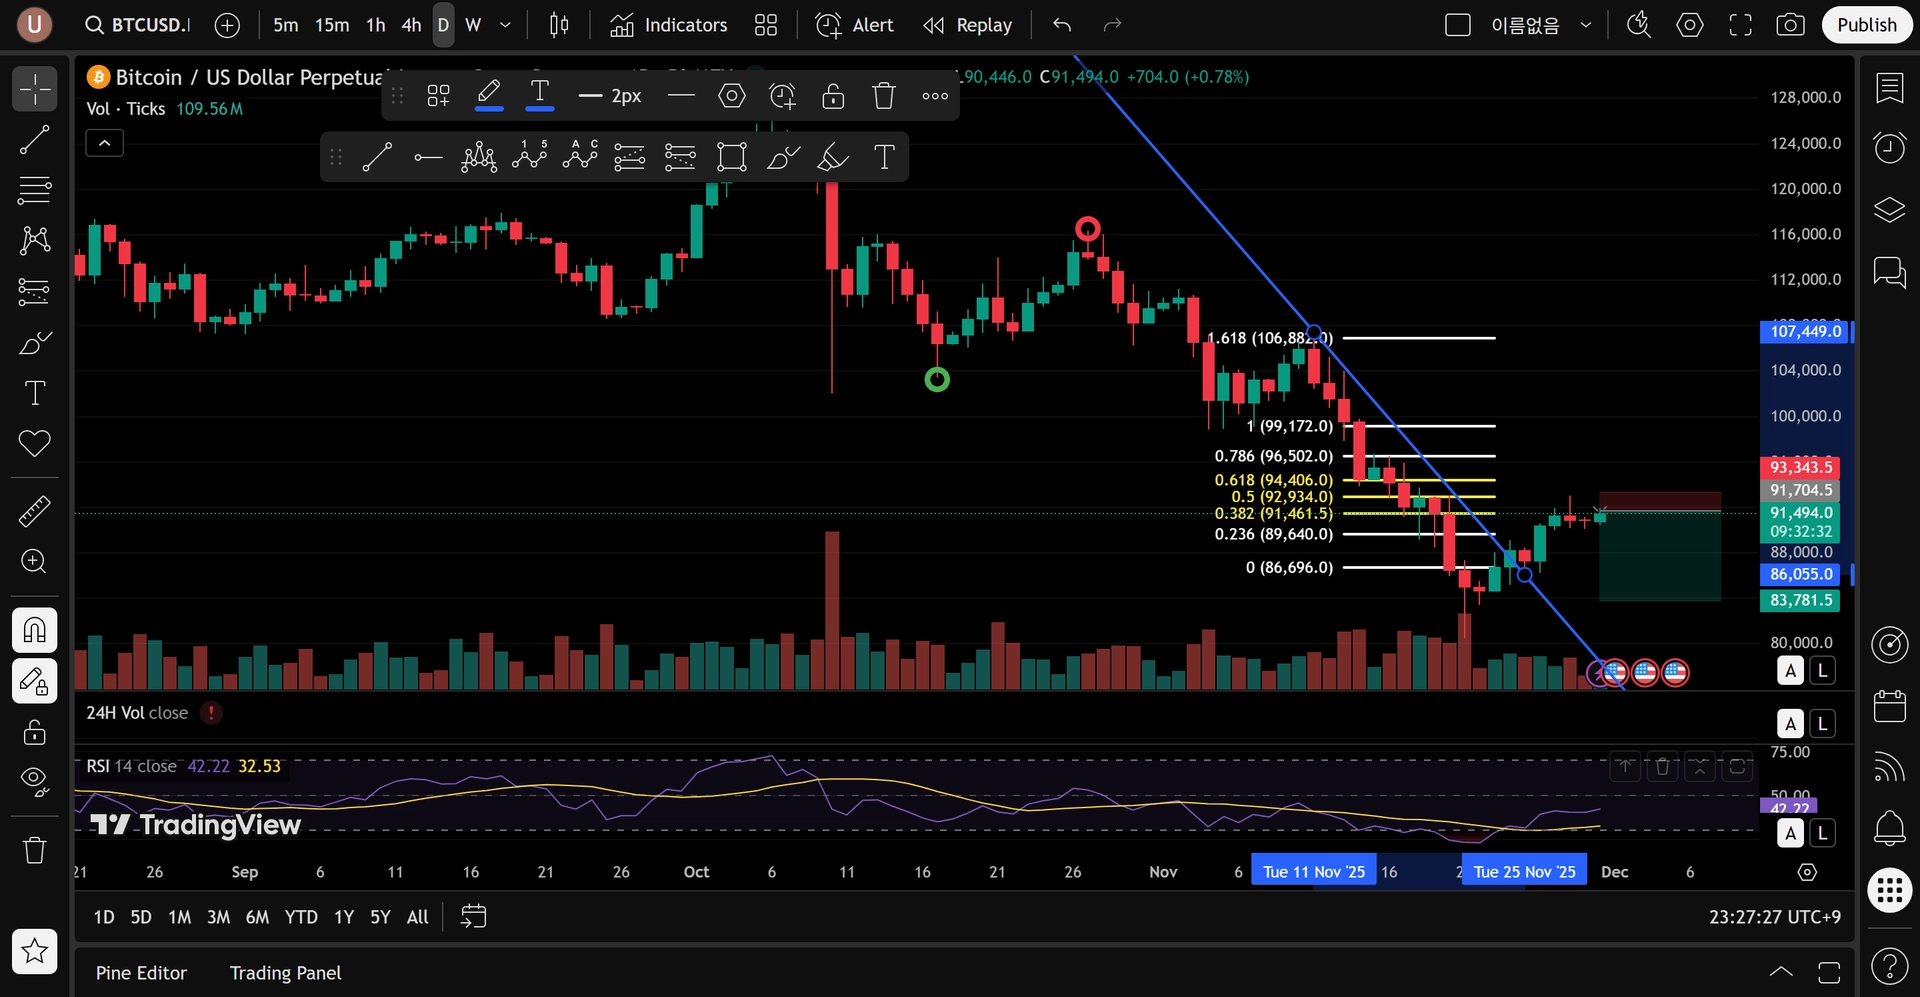Toggle log scale L in the RSI pane
Image resolution: width=1920 pixels, height=997 pixels.
point(1823,833)
